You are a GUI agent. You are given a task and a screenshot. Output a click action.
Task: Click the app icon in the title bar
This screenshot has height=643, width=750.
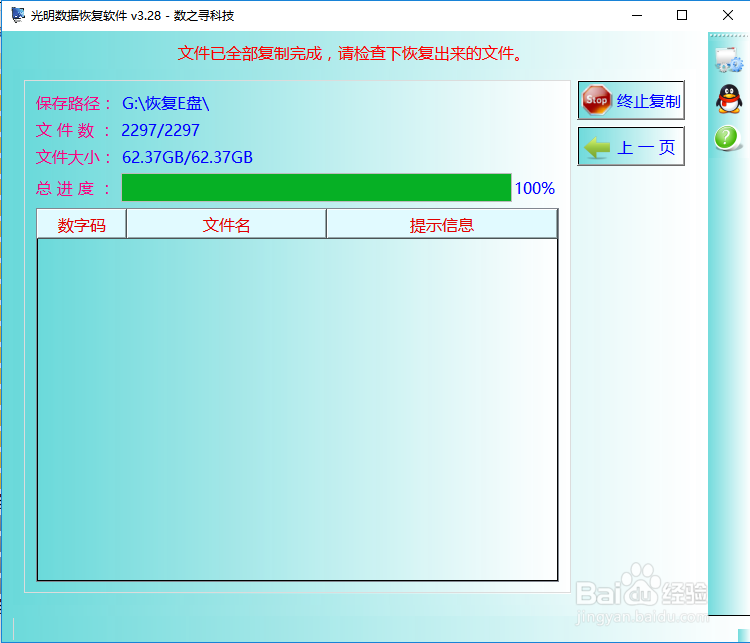coord(18,15)
